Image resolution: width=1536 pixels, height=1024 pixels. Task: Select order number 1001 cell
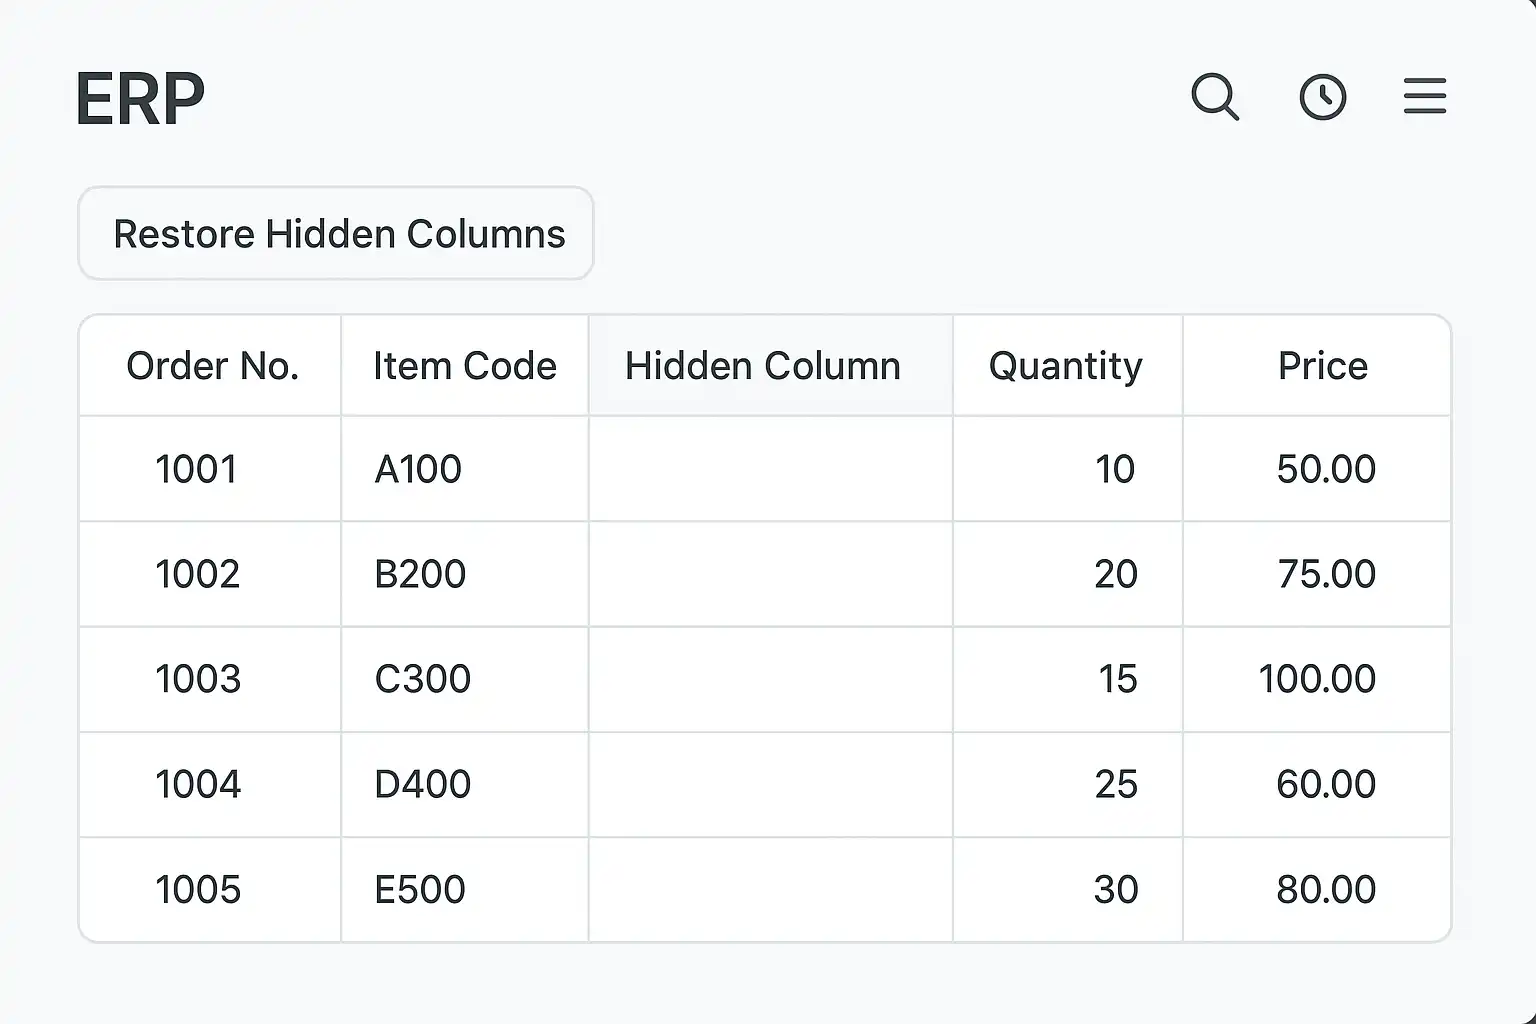coord(196,469)
